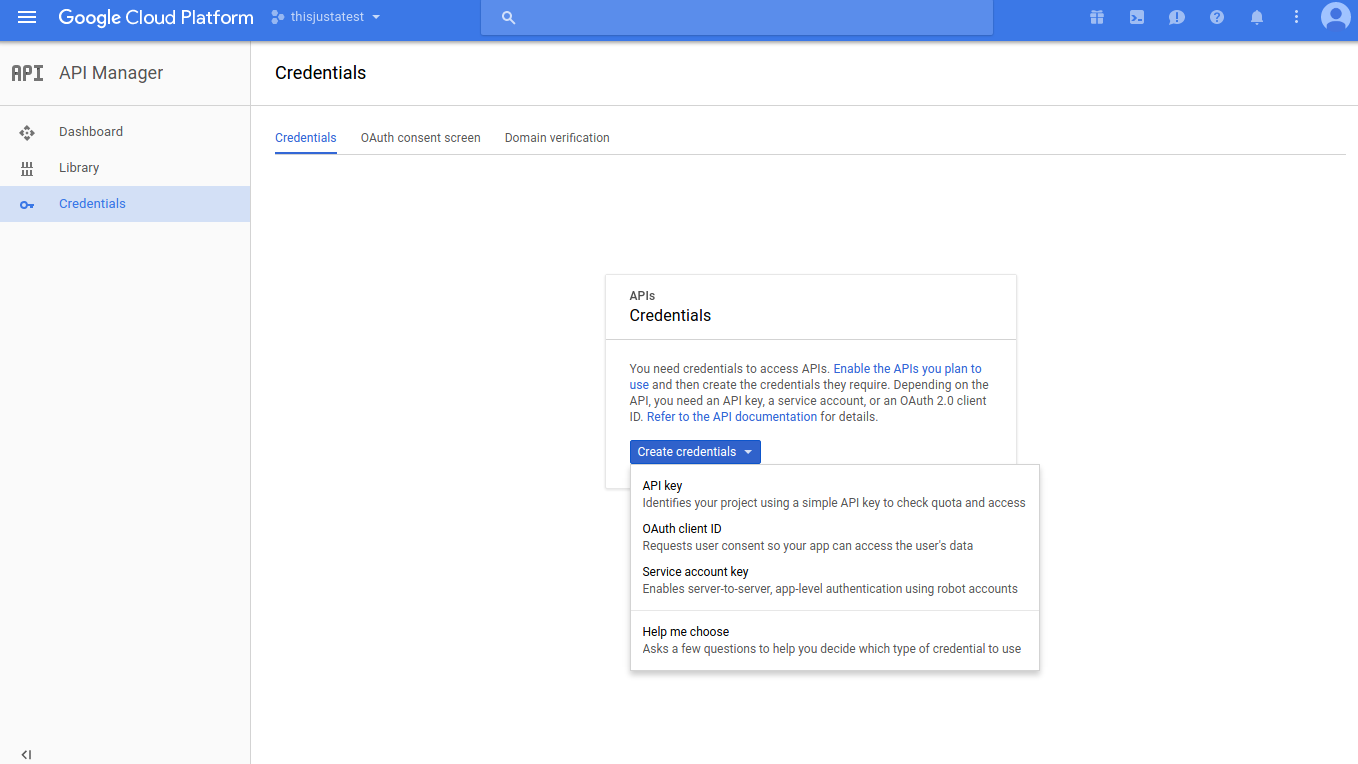1358x764 pixels.
Task: Follow 'Enable the APIs you plan to use' link
Action: (x=907, y=369)
